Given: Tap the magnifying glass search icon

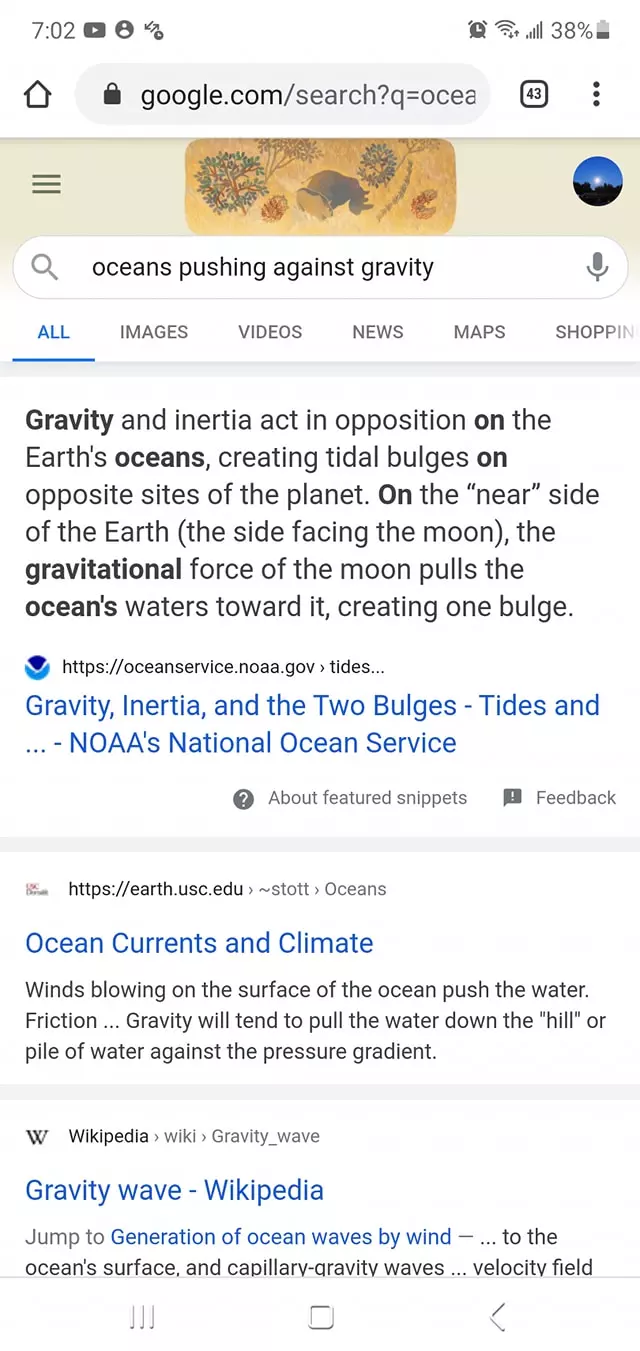Looking at the screenshot, I should (x=45, y=267).
